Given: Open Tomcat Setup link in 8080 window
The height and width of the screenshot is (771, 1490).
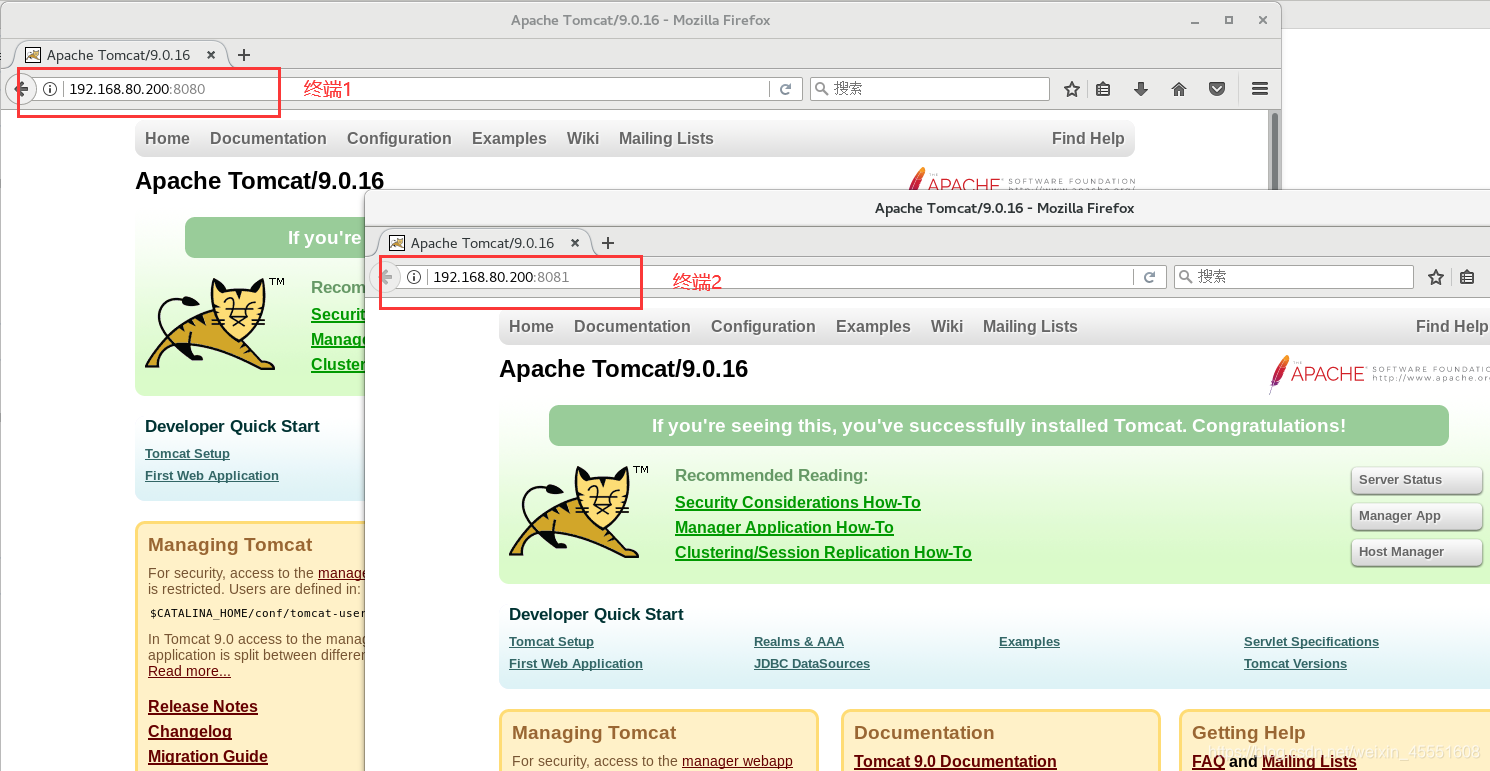Looking at the screenshot, I should click(x=187, y=454).
